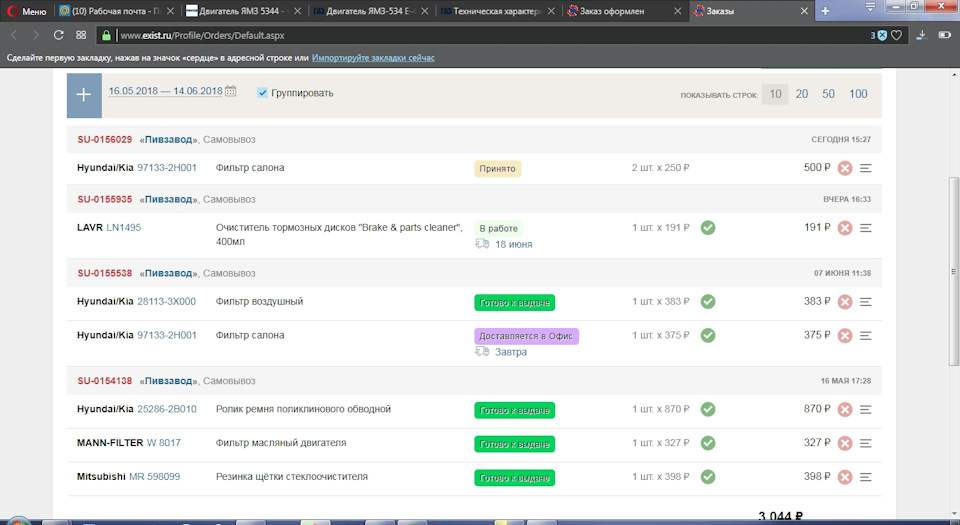Cancel the MANN-FILTER W 8017 item
This screenshot has height=525, width=960.
click(845, 444)
